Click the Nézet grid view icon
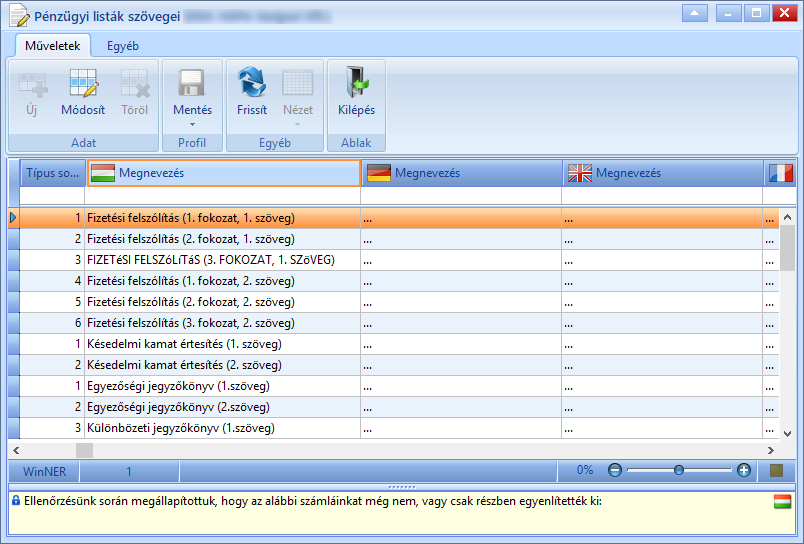The width and height of the screenshot is (804, 544). [x=297, y=83]
